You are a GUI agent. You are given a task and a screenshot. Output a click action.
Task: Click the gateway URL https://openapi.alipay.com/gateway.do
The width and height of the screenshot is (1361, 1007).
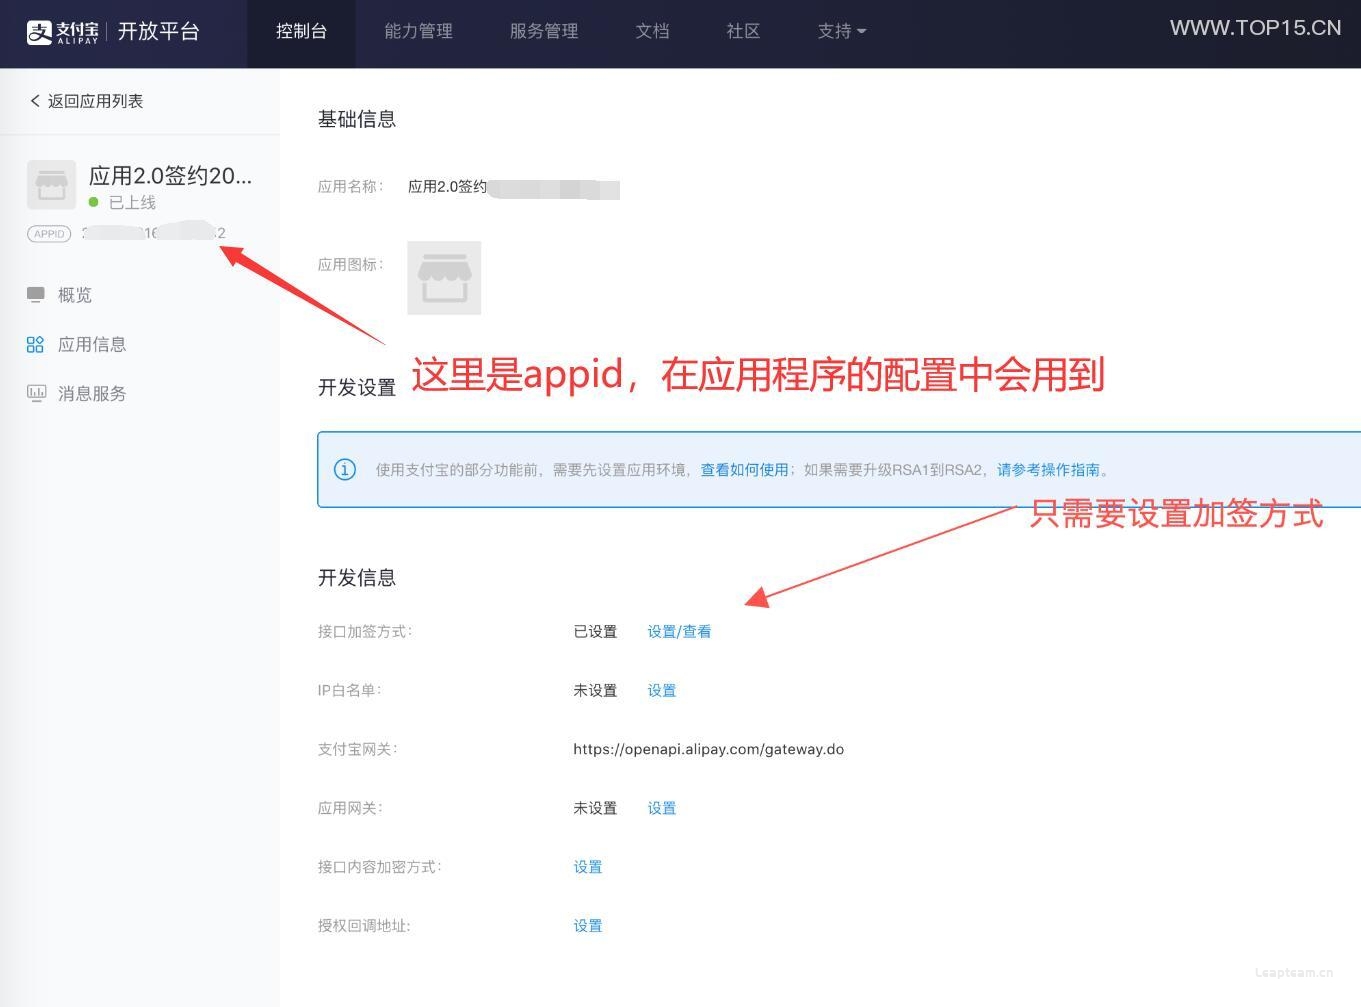point(708,749)
